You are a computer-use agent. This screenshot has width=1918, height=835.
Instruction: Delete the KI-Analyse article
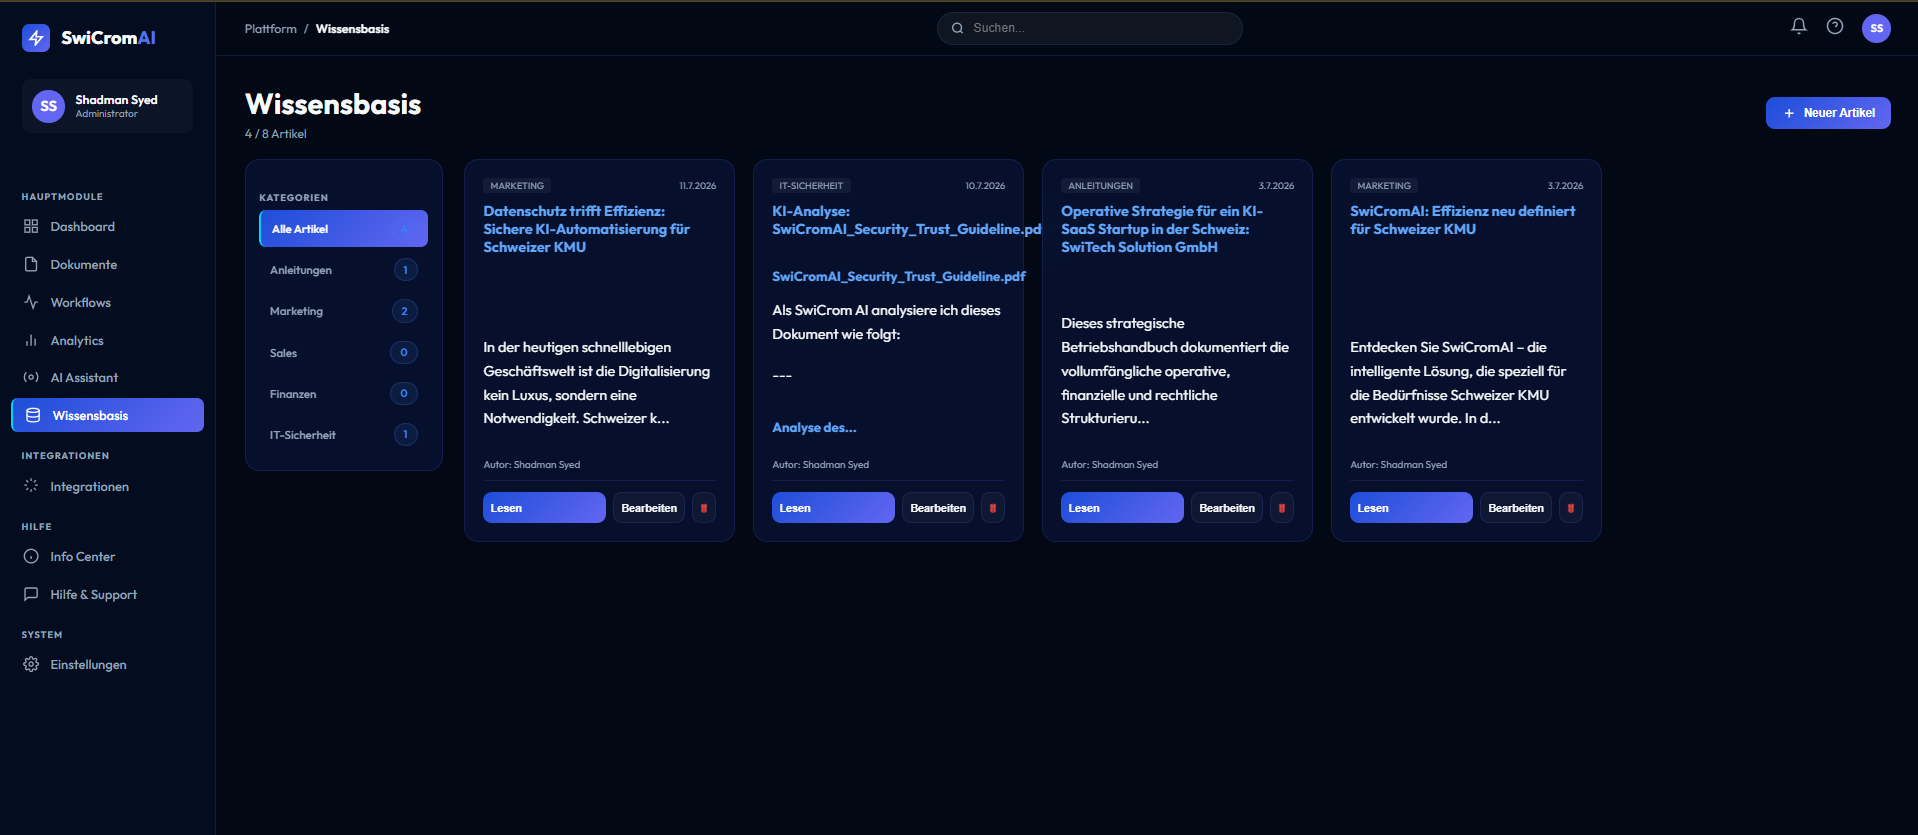pos(993,508)
